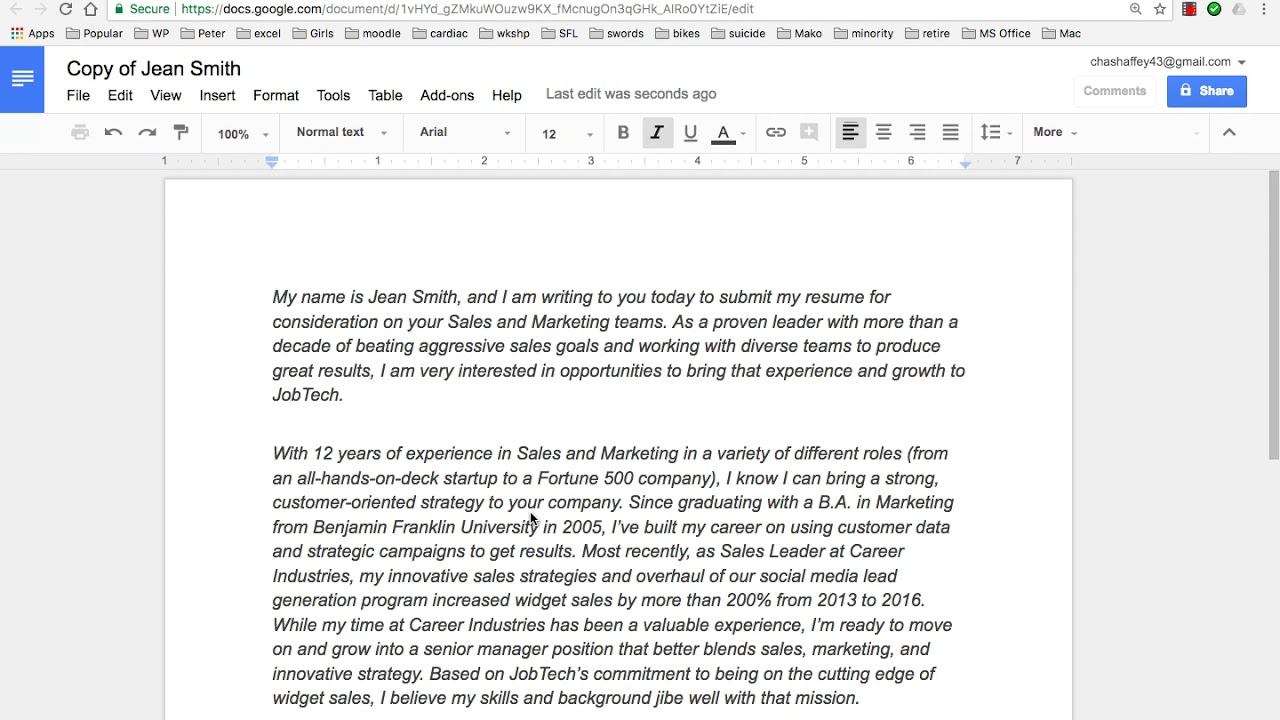Select the Paint format tool
Viewport: 1280px width, 720px height.
[181, 132]
